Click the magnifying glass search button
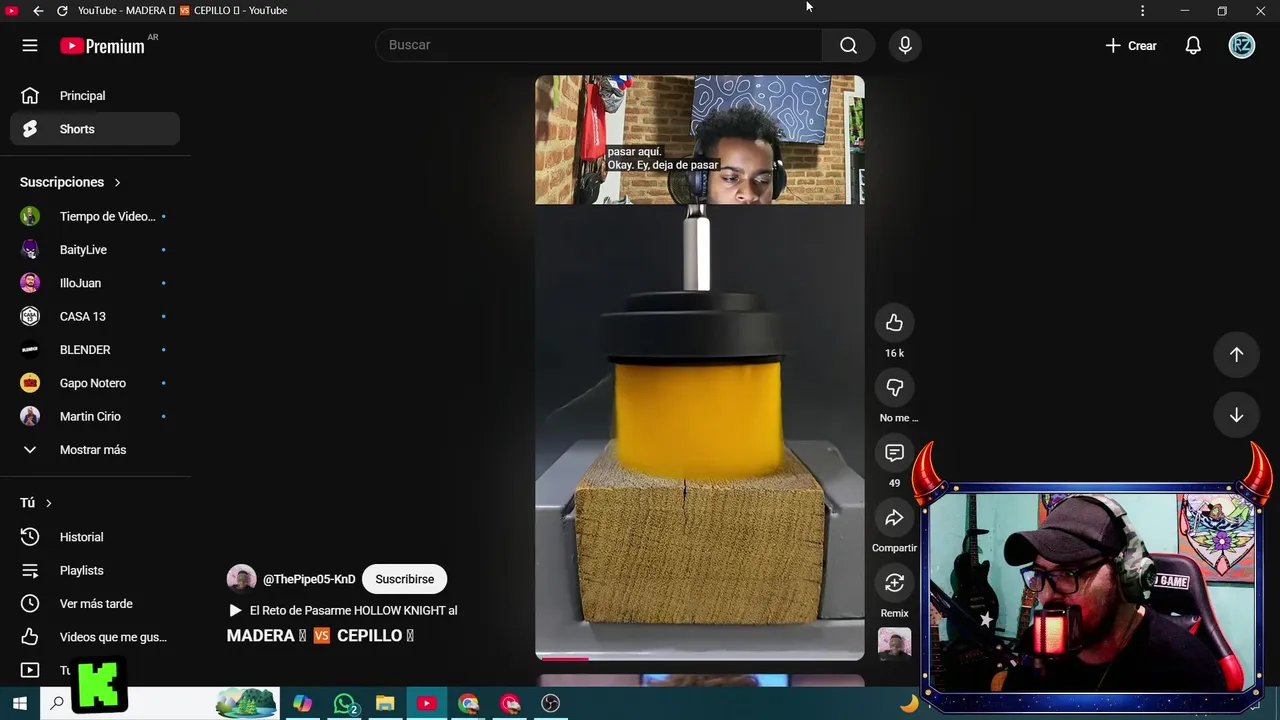Image resolution: width=1280 pixels, height=720 pixels. [x=849, y=45]
